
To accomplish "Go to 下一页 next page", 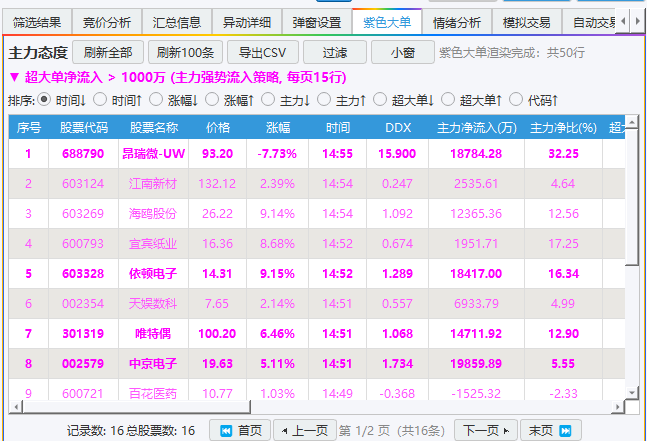I will pos(486,431).
